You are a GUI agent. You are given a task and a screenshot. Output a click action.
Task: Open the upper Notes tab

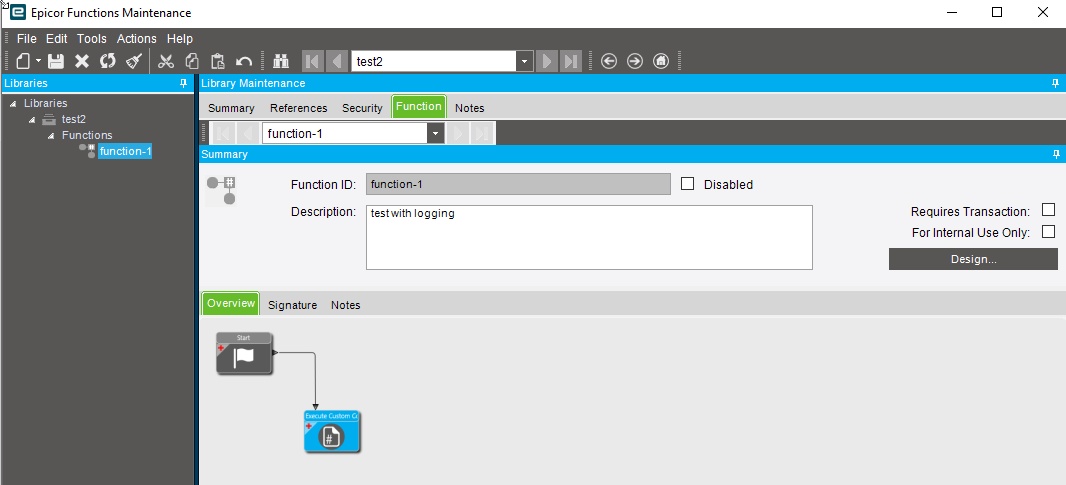(470, 108)
